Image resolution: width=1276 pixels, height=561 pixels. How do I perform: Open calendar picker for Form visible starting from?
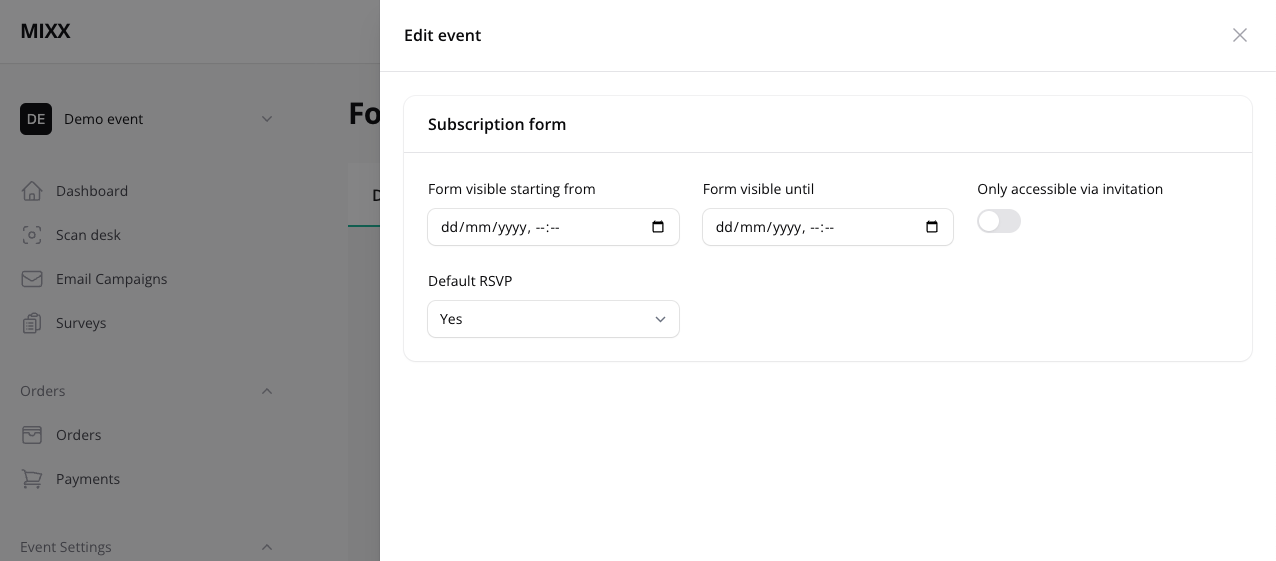click(x=658, y=227)
